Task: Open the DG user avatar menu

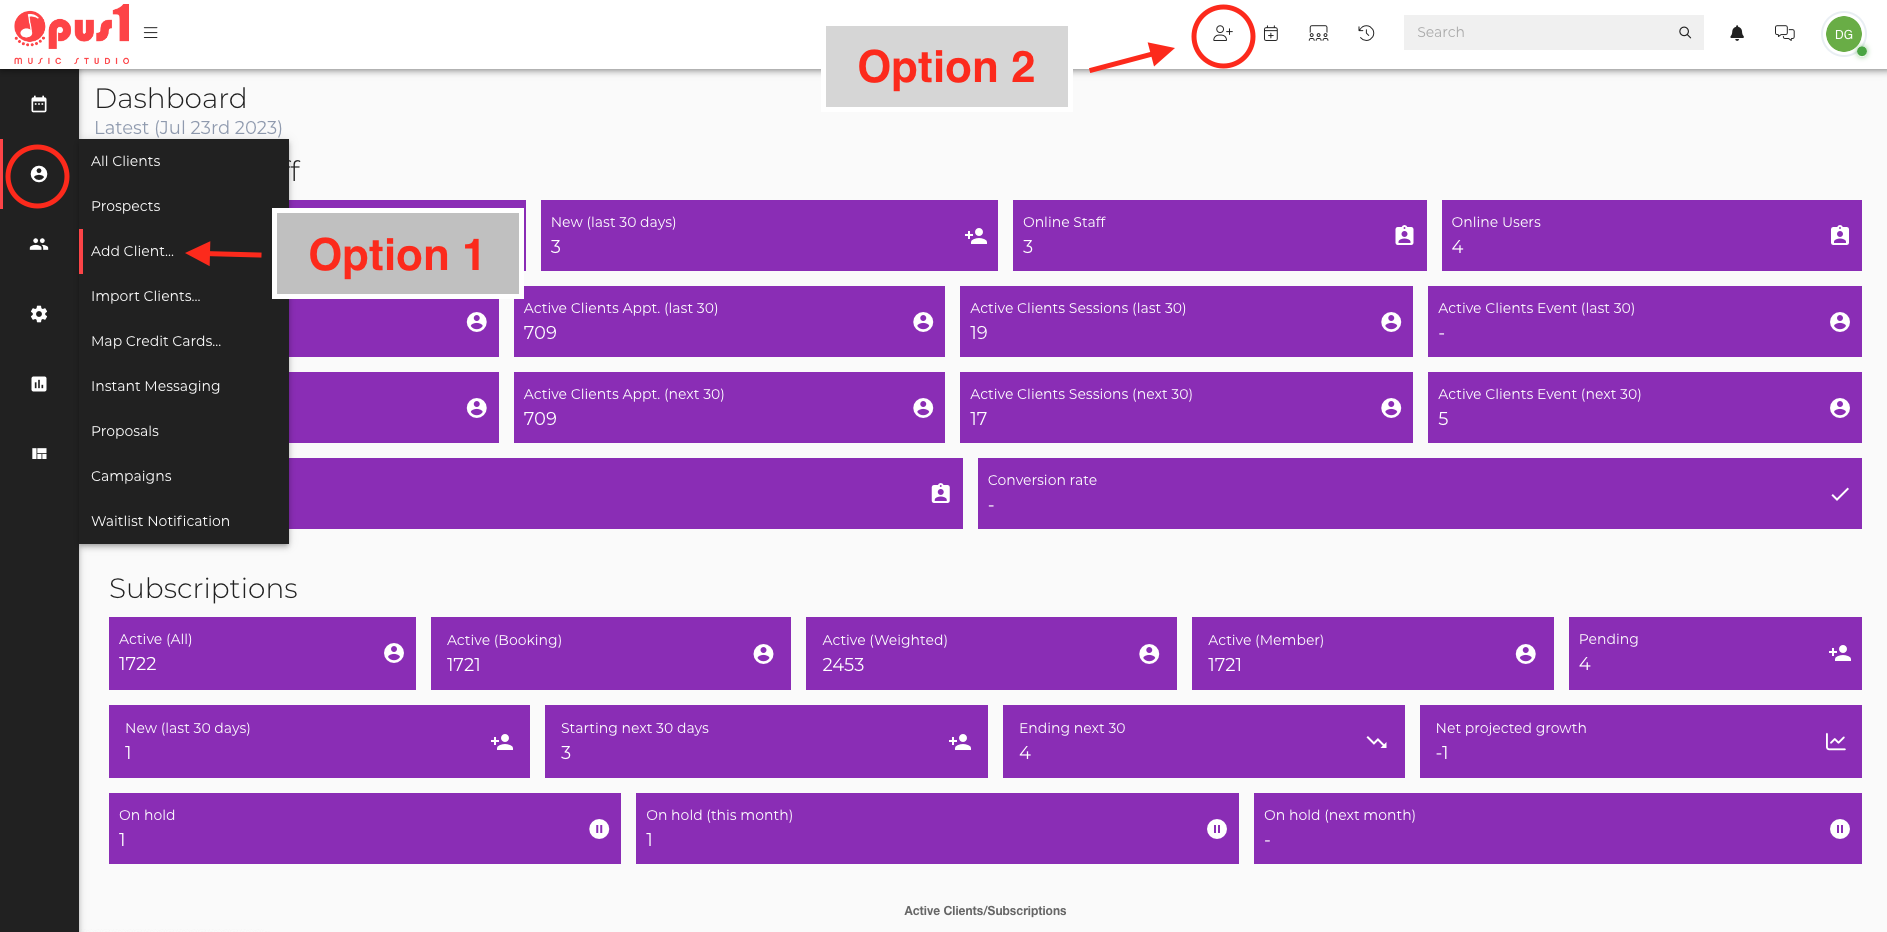Action: click(1844, 34)
